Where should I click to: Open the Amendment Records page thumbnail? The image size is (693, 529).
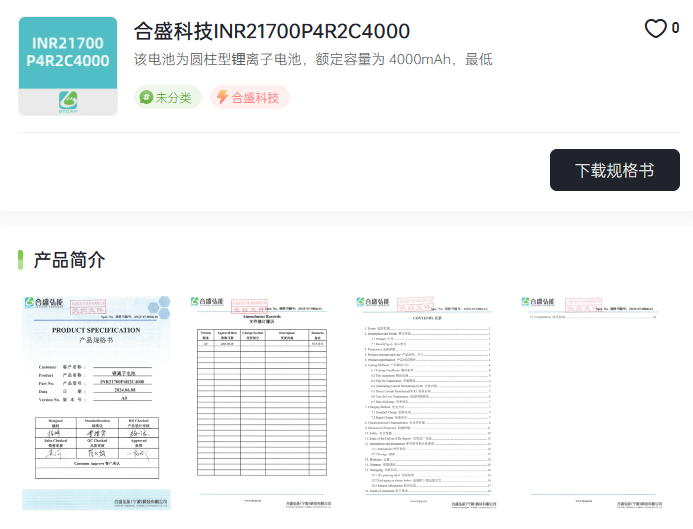pyautogui.click(x=262, y=403)
